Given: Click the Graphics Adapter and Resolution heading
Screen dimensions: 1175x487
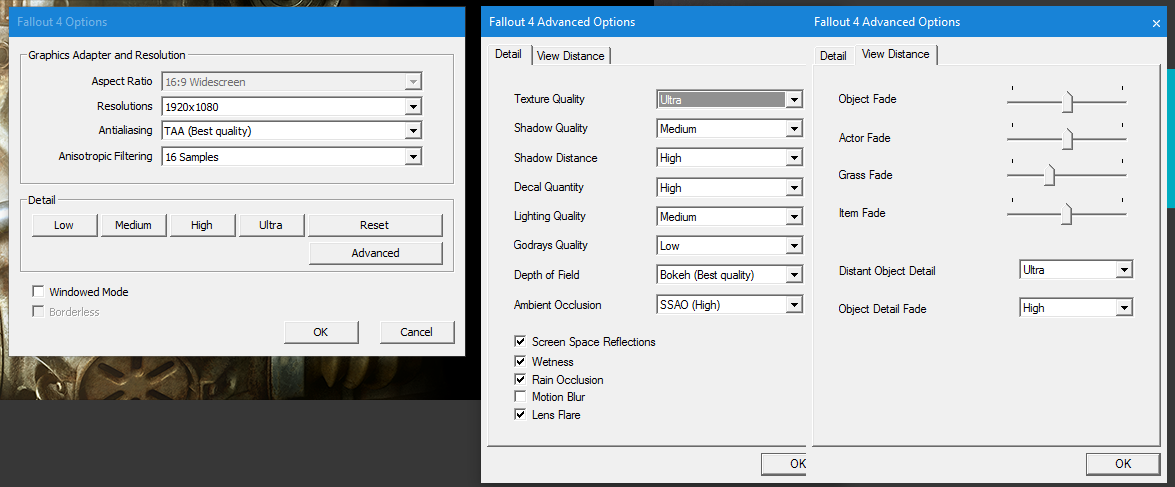Looking at the screenshot, I should click(107, 55).
